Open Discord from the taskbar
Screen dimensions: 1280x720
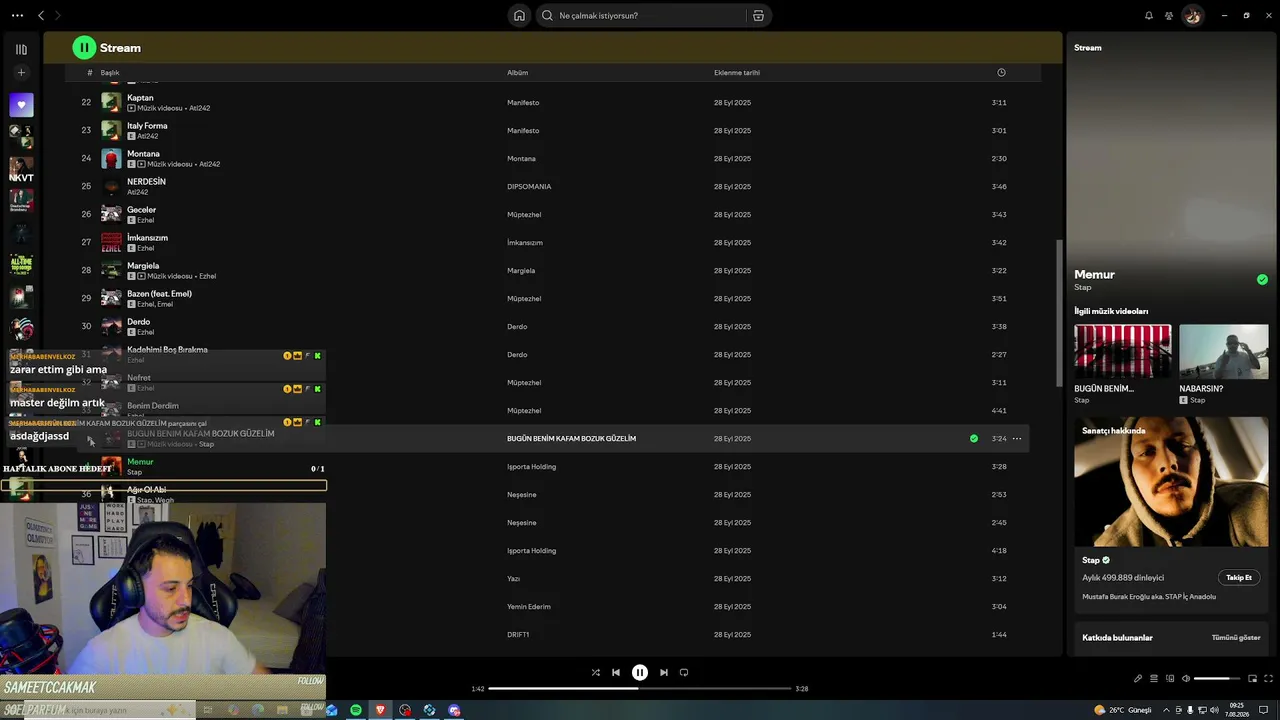pos(454,710)
